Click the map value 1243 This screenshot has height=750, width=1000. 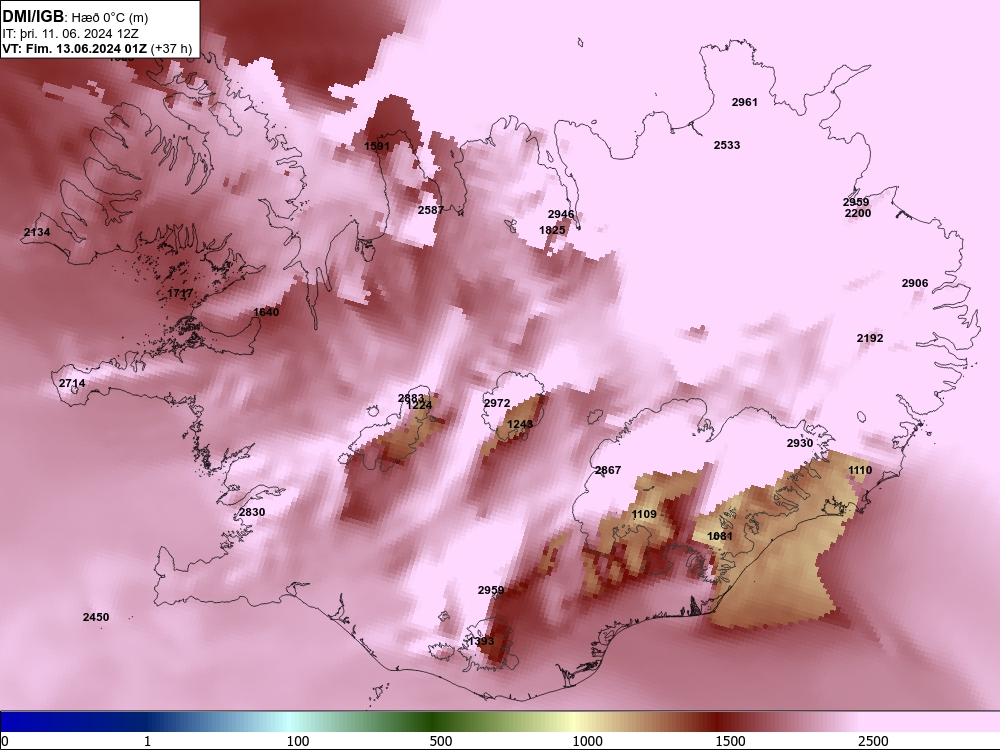pyautogui.click(x=520, y=424)
